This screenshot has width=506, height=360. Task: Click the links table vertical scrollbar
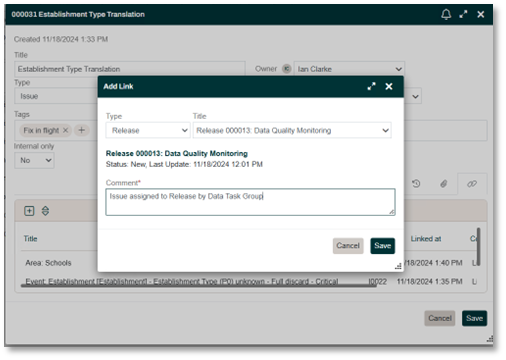[x=479, y=247]
